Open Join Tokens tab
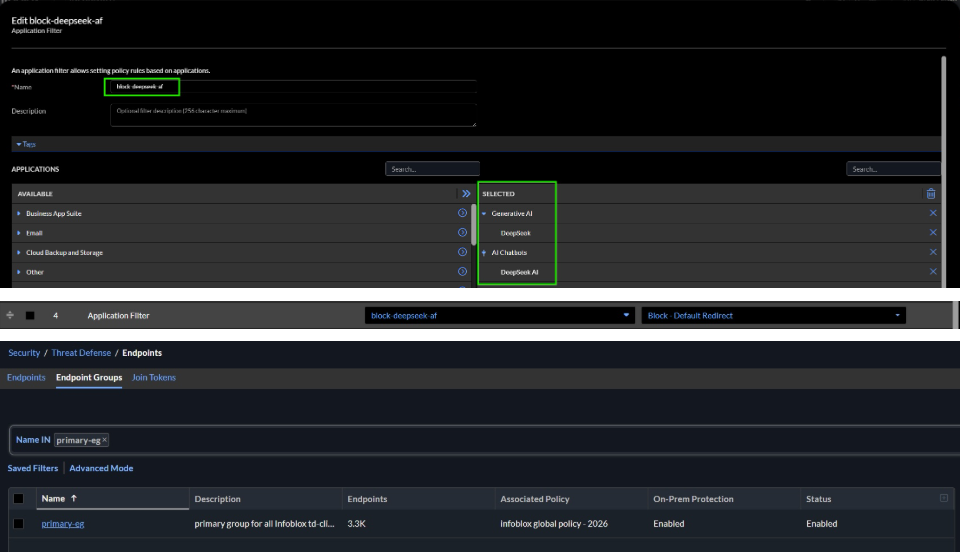The height and width of the screenshot is (552, 960). pyautogui.click(x=154, y=378)
